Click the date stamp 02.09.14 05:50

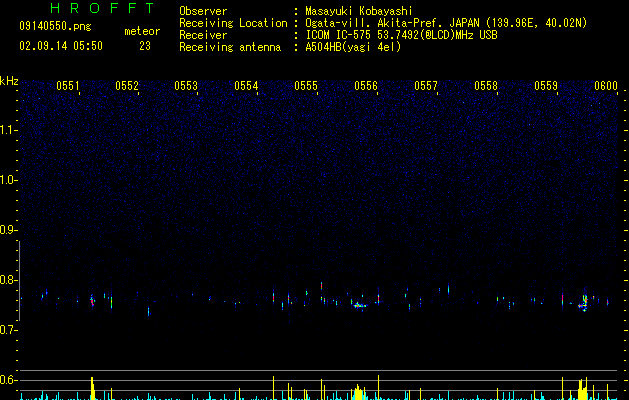tap(61, 46)
